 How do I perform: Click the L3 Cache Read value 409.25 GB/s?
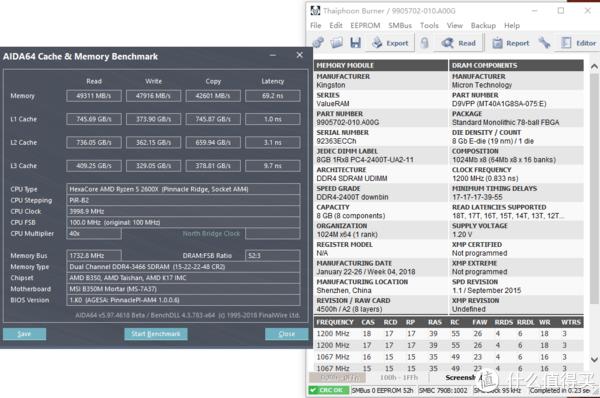pyautogui.click(x=94, y=166)
